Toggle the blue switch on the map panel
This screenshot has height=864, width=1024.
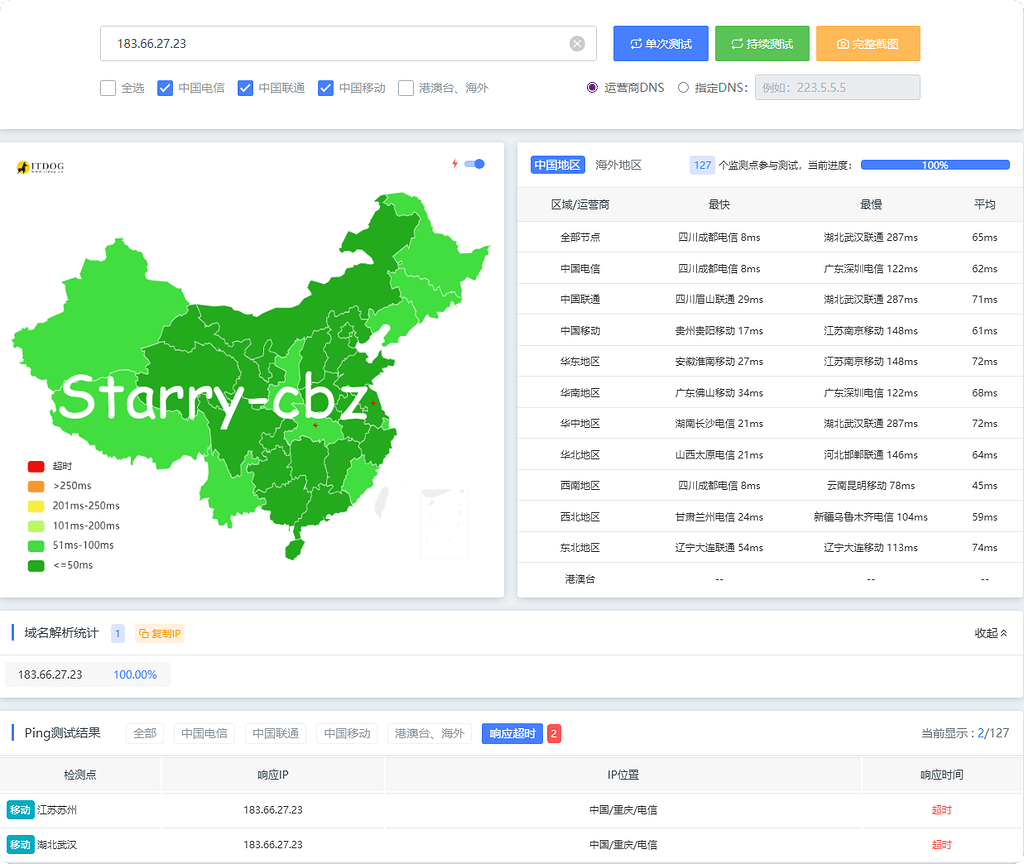pyautogui.click(x=476, y=164)
